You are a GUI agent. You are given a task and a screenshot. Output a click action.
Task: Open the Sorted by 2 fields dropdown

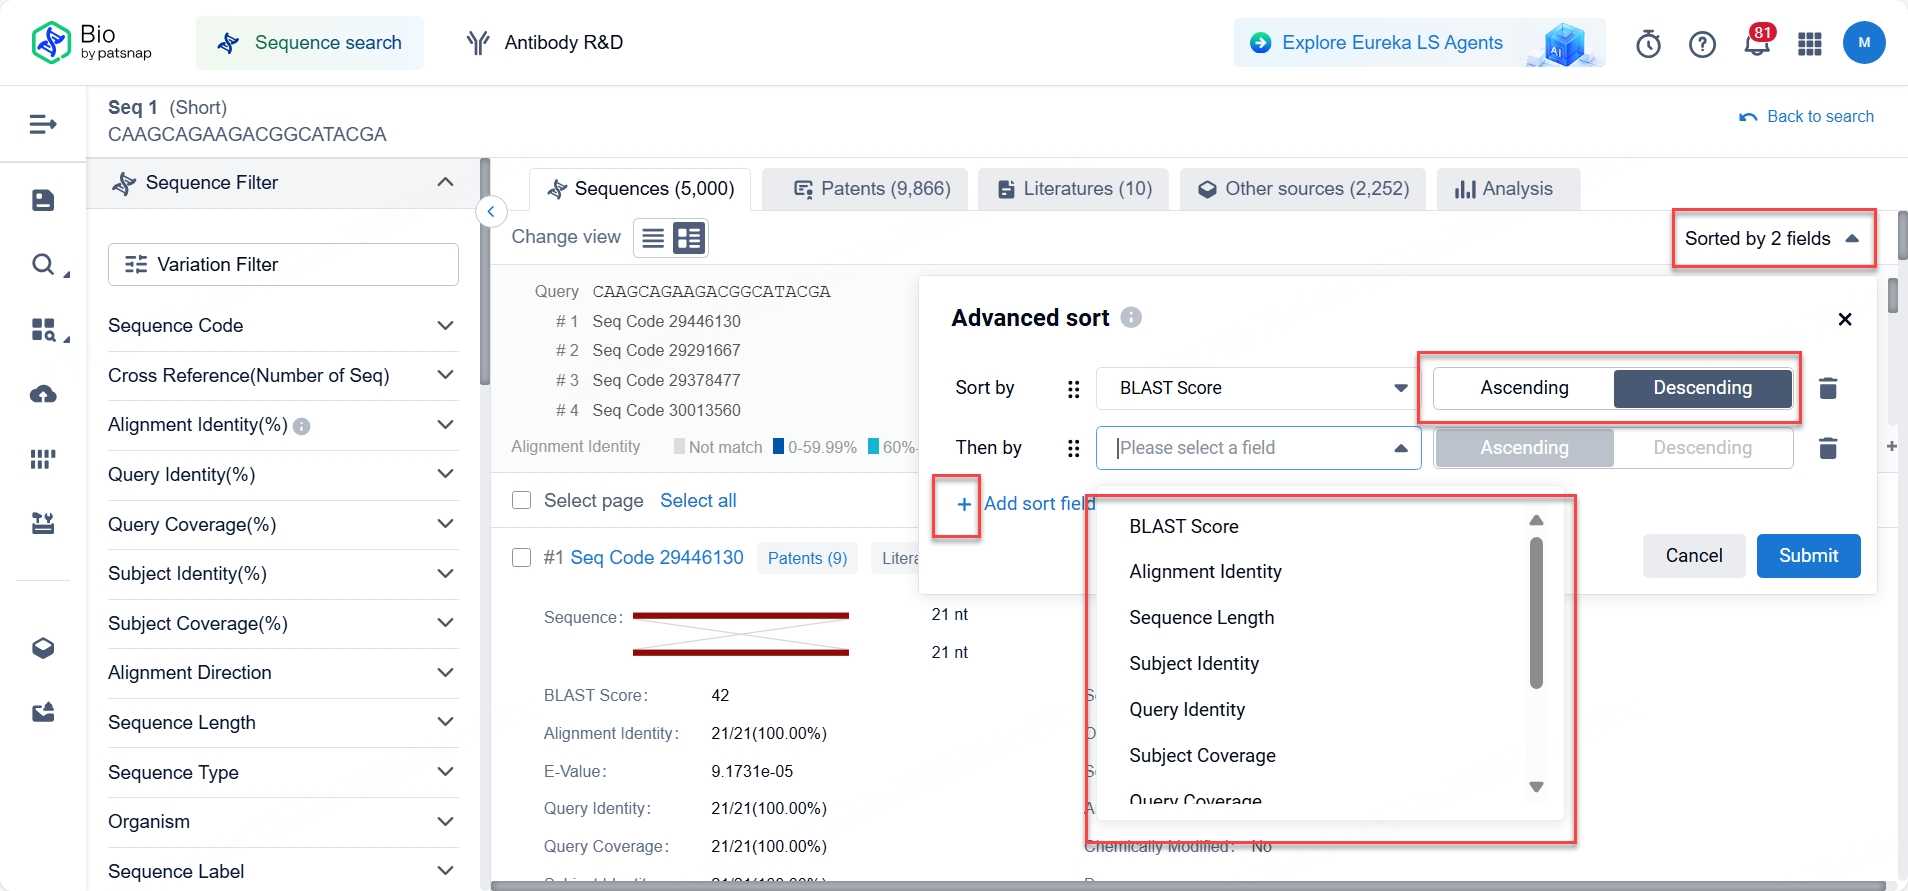tap(1772, 239)
